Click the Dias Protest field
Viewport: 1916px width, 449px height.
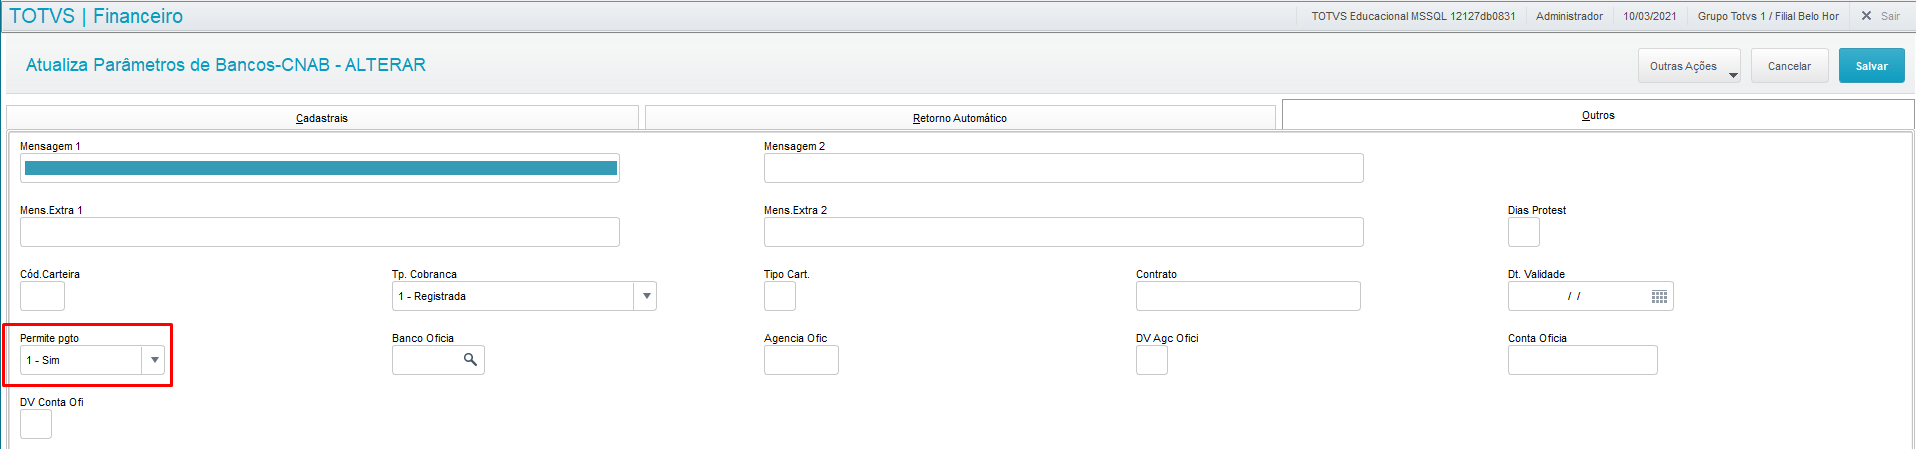tap(1523, 232)
